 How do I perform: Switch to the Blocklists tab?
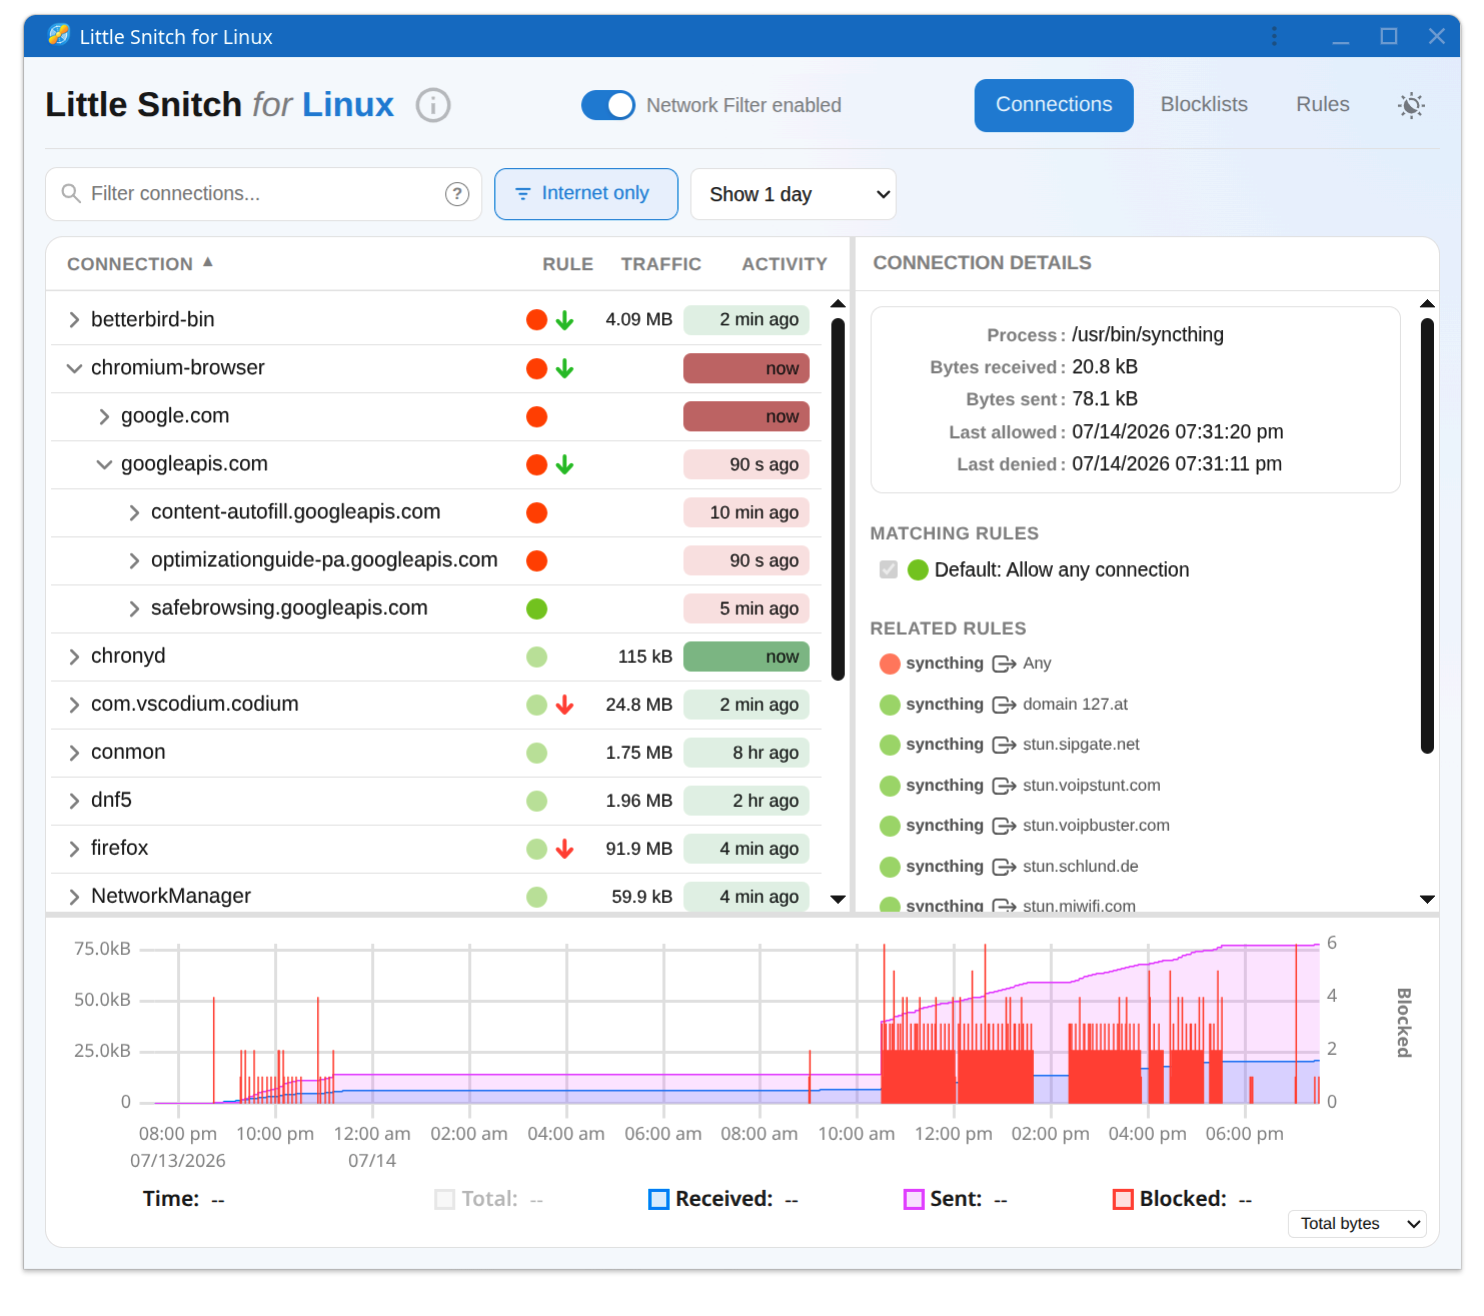point(1204,105)
